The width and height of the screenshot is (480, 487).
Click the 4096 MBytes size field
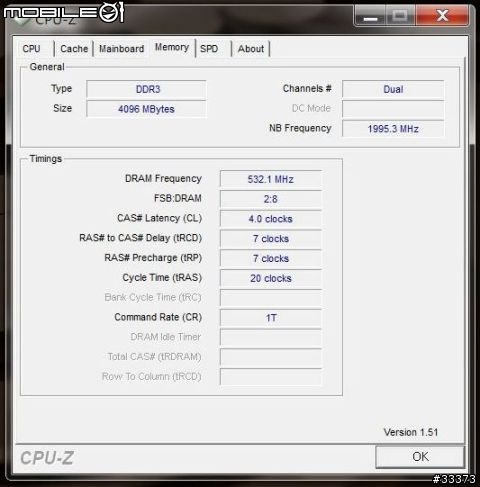pos(146,109)
